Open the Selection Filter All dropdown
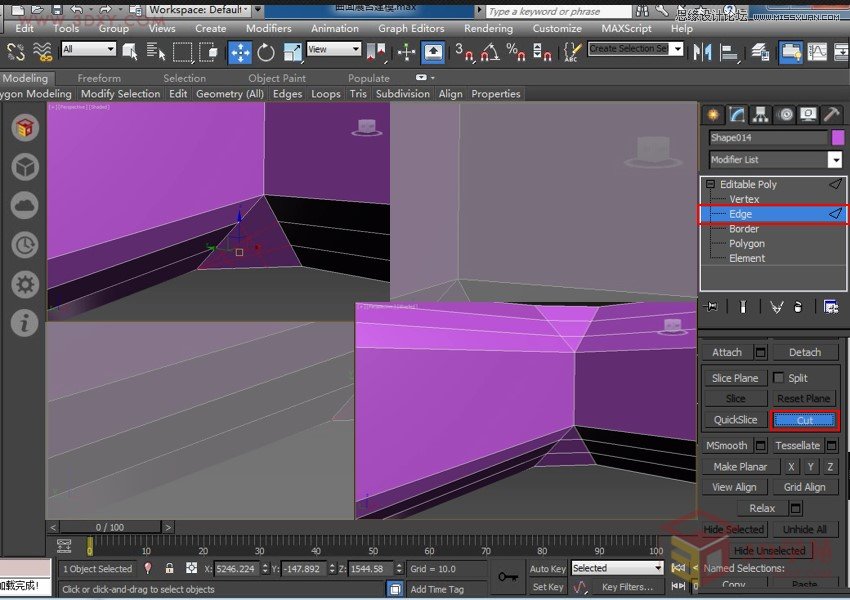Viewport: 850px width, 600px height. (x=88, y=49)
